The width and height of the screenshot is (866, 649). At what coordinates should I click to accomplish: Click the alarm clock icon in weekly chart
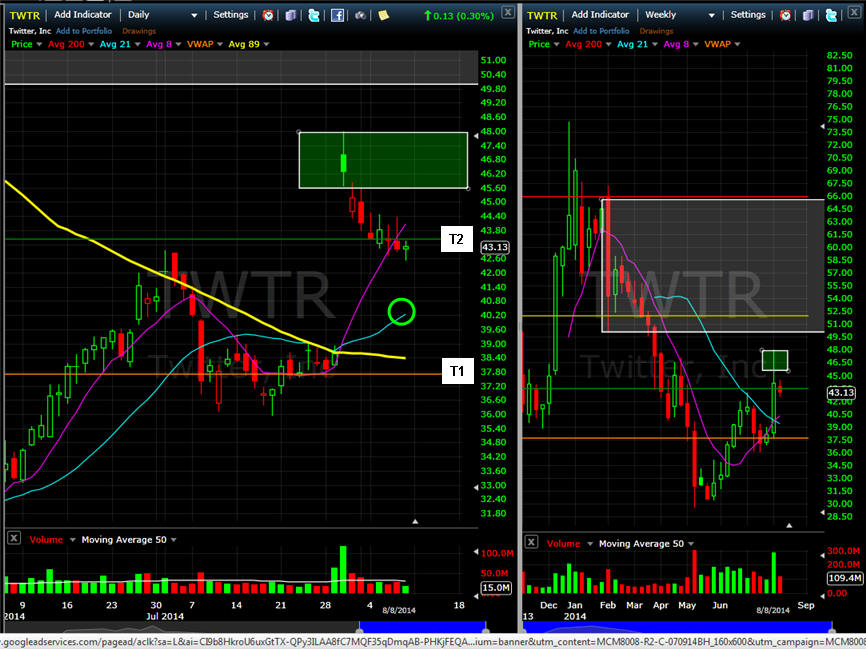787,15
